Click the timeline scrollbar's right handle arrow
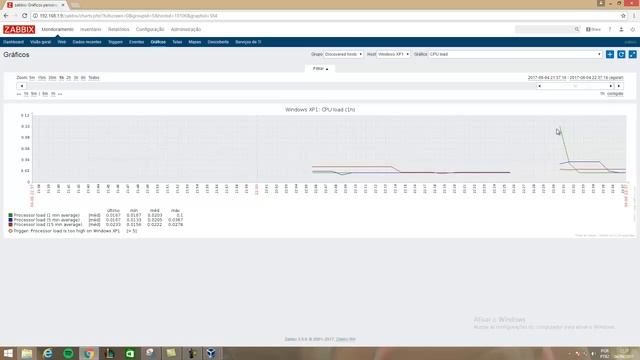 click(x=611, y=86)
